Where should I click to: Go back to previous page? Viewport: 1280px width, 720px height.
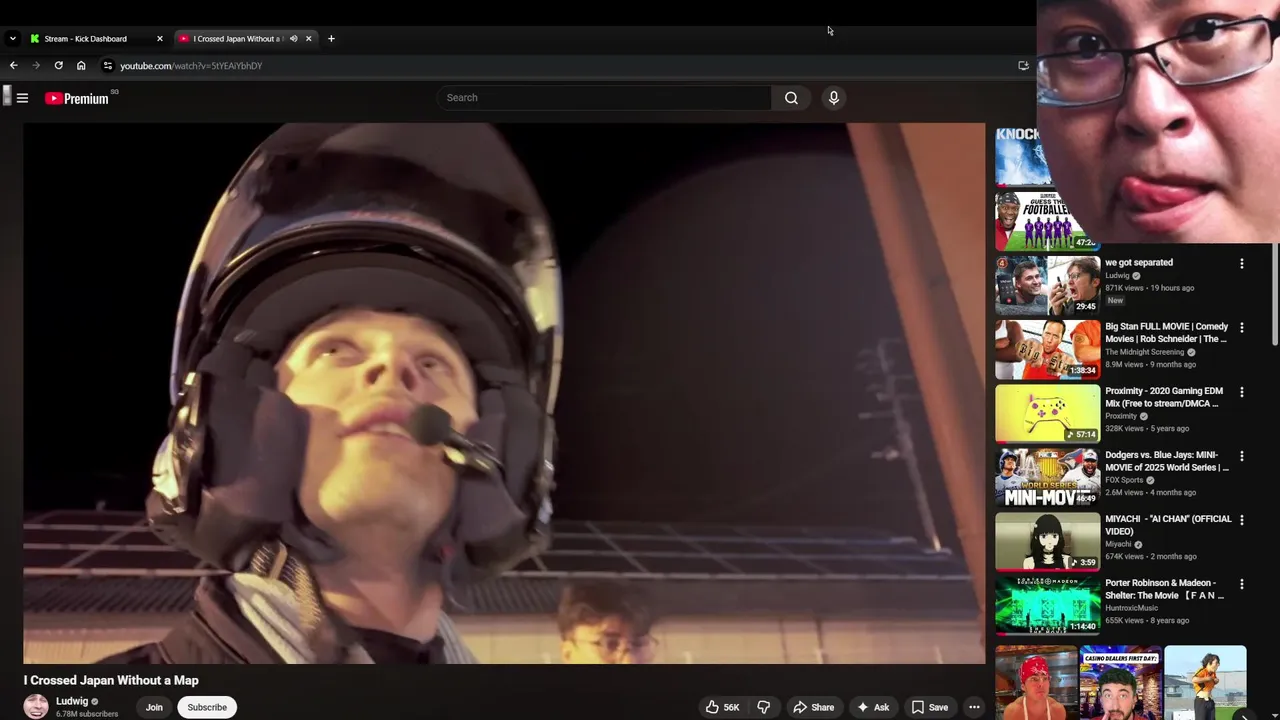pos(13,66)
